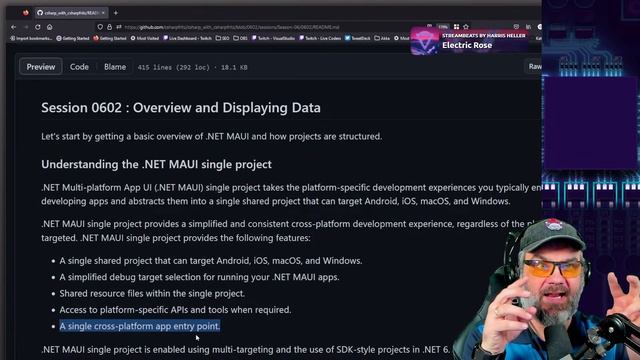Click 'Session 0602 : Overview and Displaying Data' heading
Image resolution: width=640 pixels, height=360 pixels.
[181, 108]
